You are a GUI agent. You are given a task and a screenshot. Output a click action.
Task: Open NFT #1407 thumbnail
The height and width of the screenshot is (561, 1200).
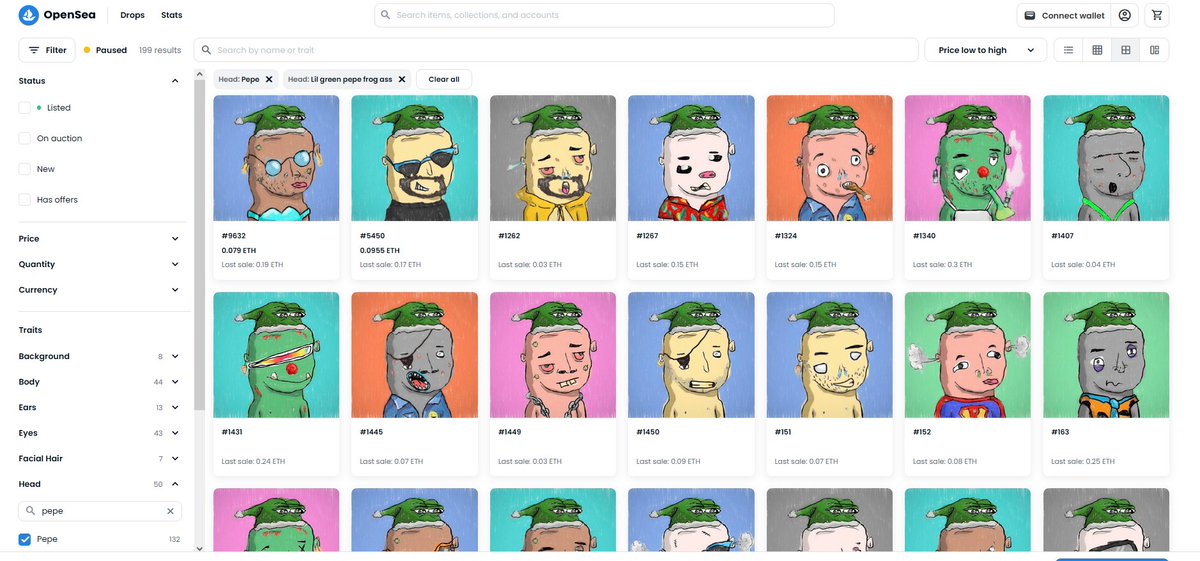tap(1106, 158)
